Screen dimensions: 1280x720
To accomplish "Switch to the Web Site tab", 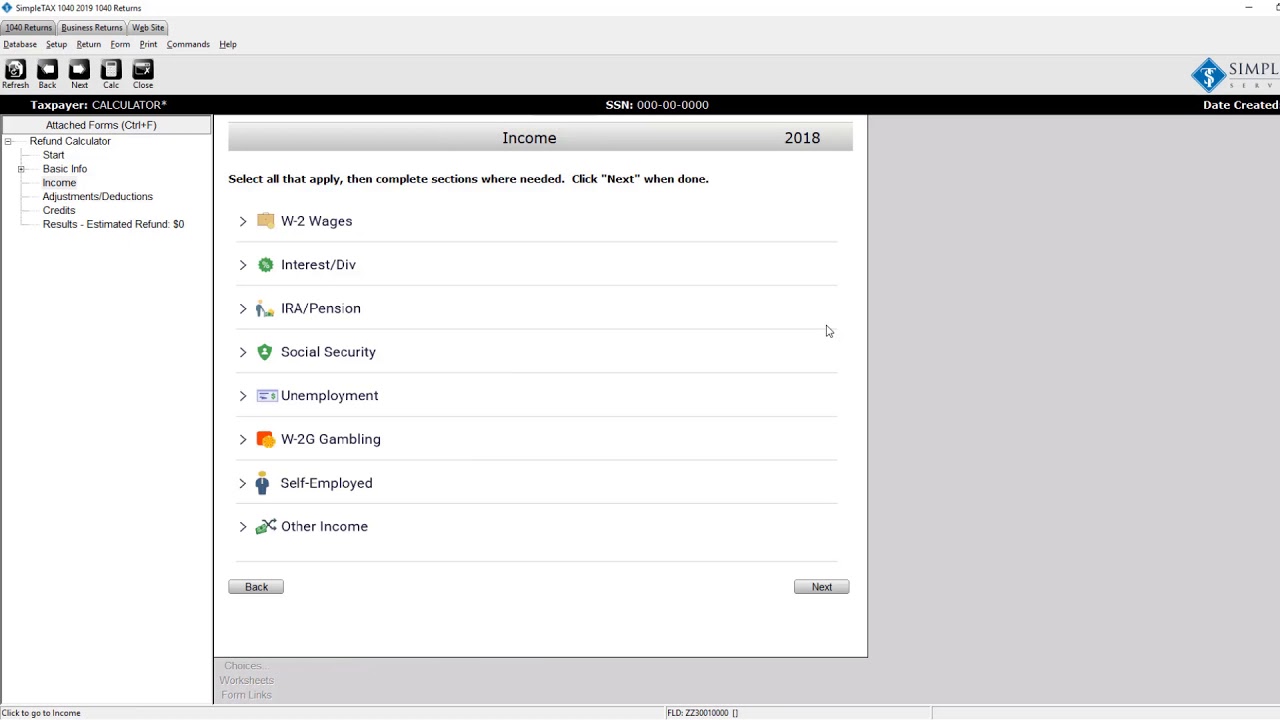I will pyautogui.click(x=148, y=28).
